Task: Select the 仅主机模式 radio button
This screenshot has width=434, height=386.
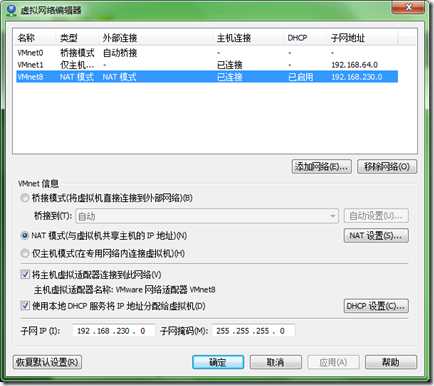Action: tap(25, 253)
